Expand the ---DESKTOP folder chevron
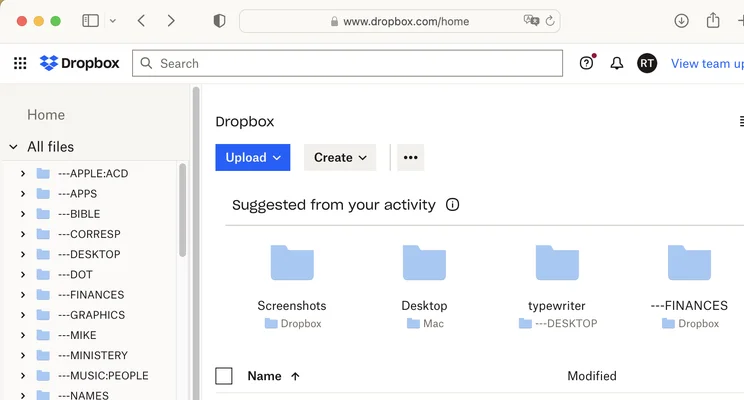Screen dimensions: 744x400 tap(22, 254)
